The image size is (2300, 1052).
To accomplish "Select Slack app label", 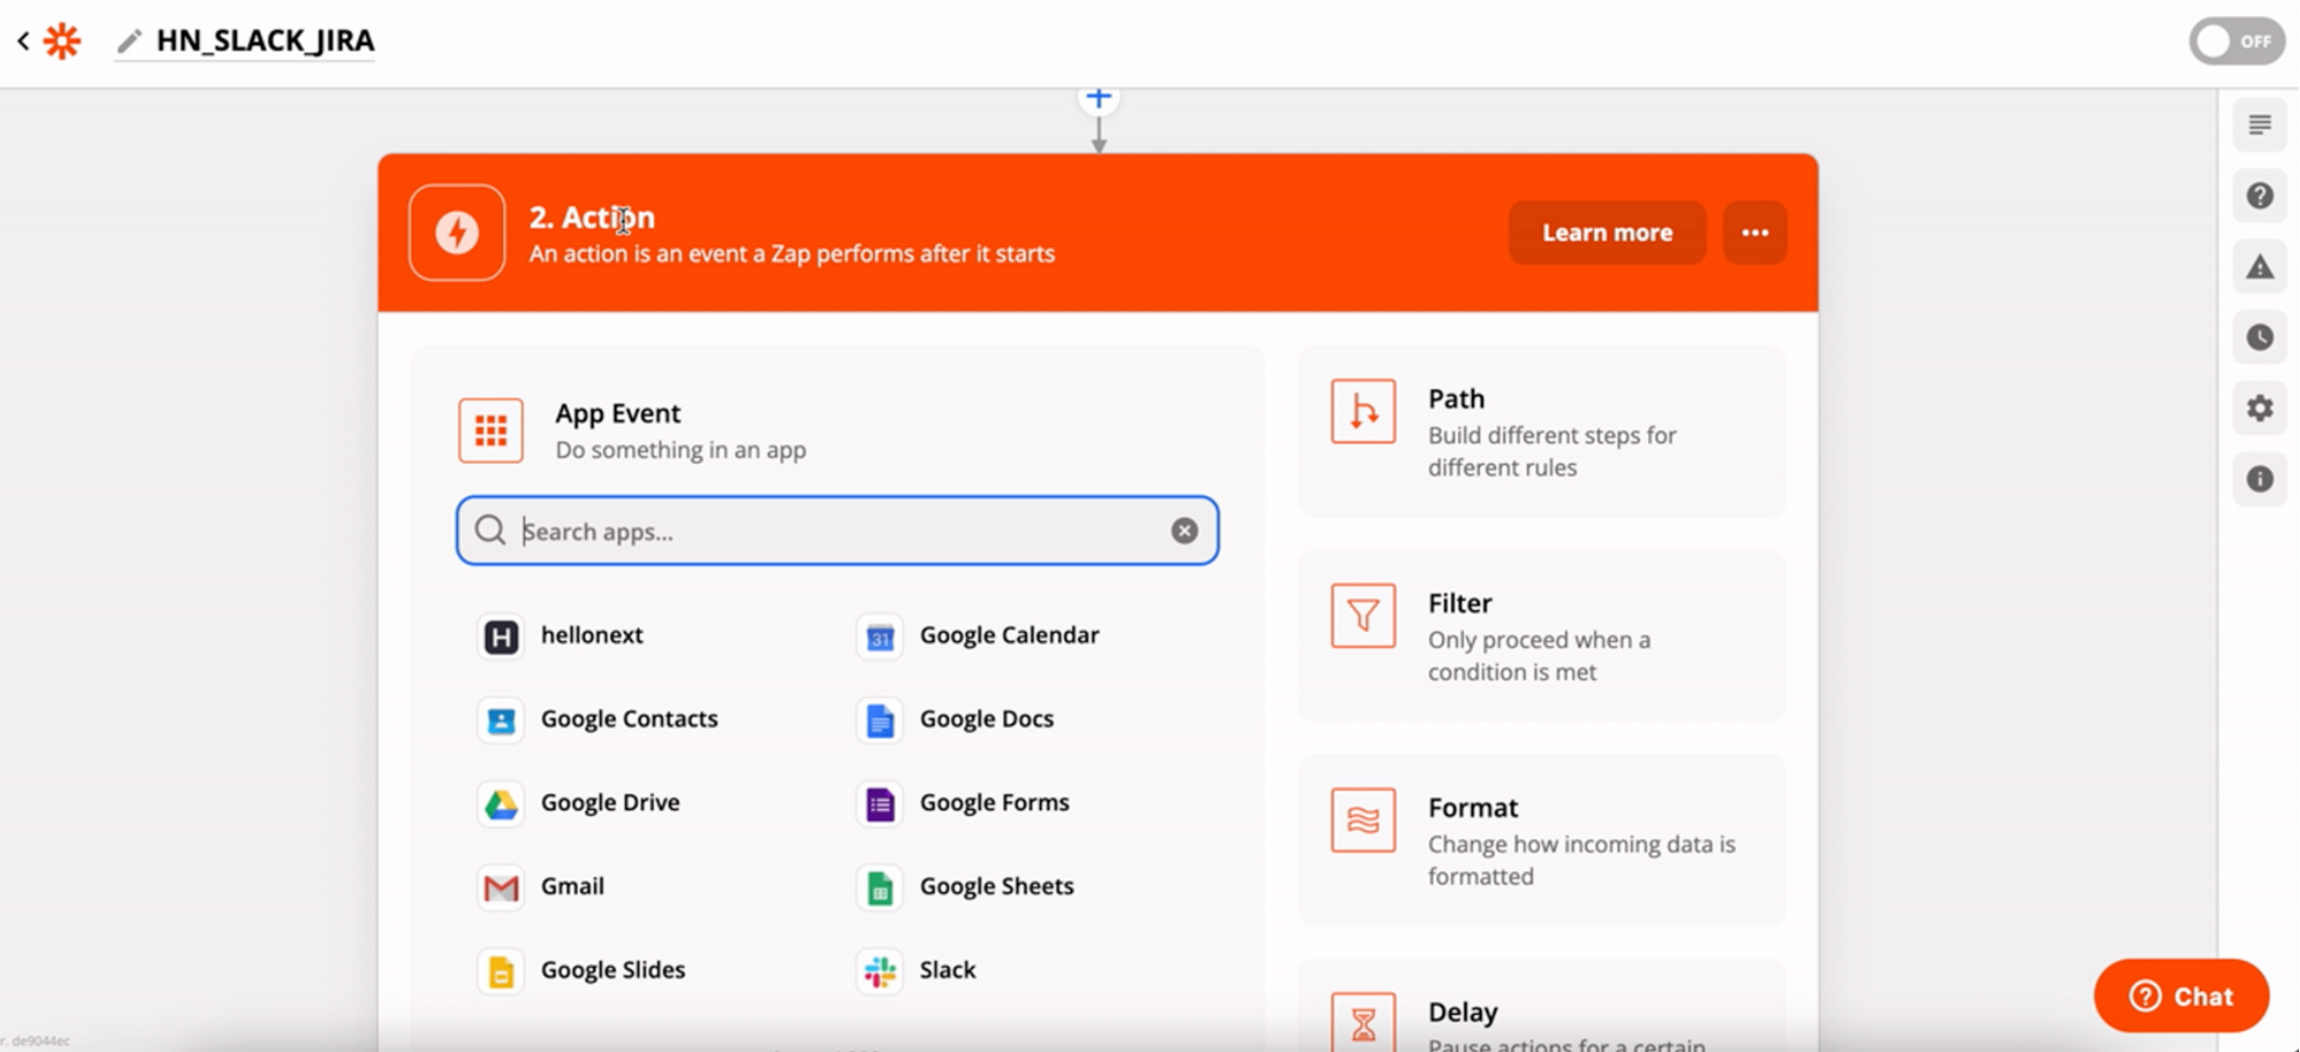I will (947, 970).
